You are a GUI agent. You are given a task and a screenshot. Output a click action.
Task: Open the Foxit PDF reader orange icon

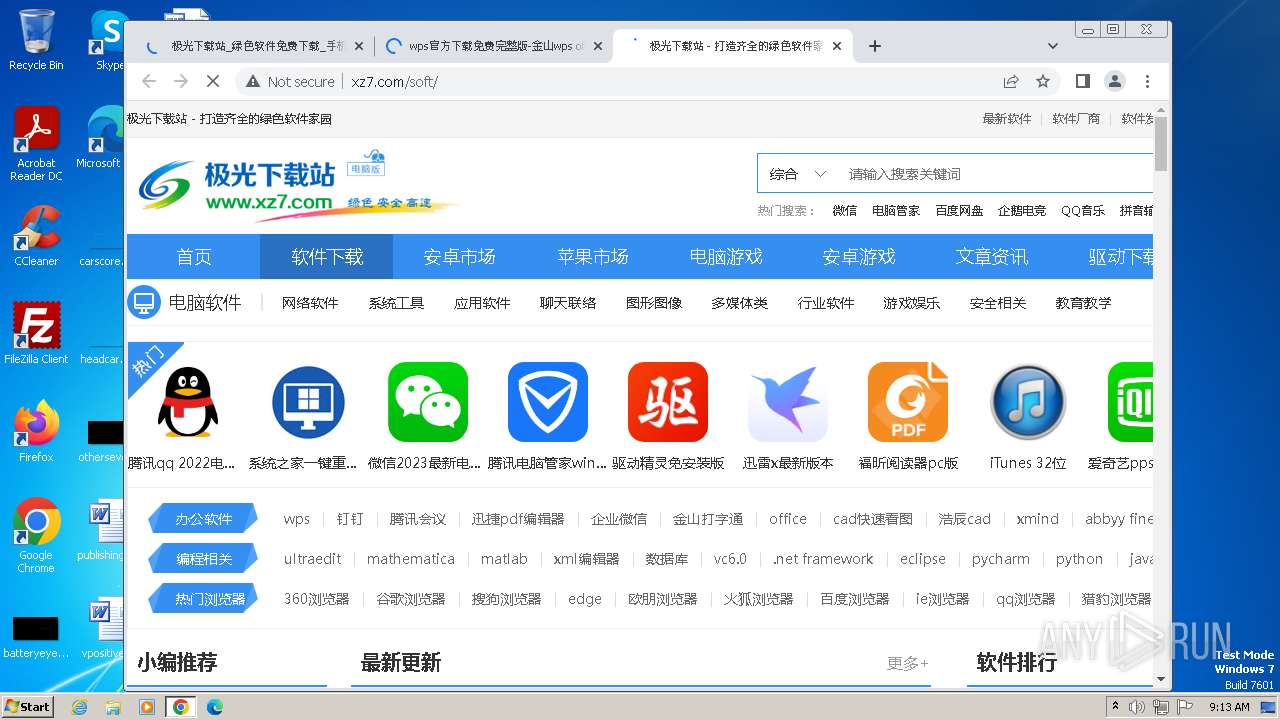tap(908, 402)
